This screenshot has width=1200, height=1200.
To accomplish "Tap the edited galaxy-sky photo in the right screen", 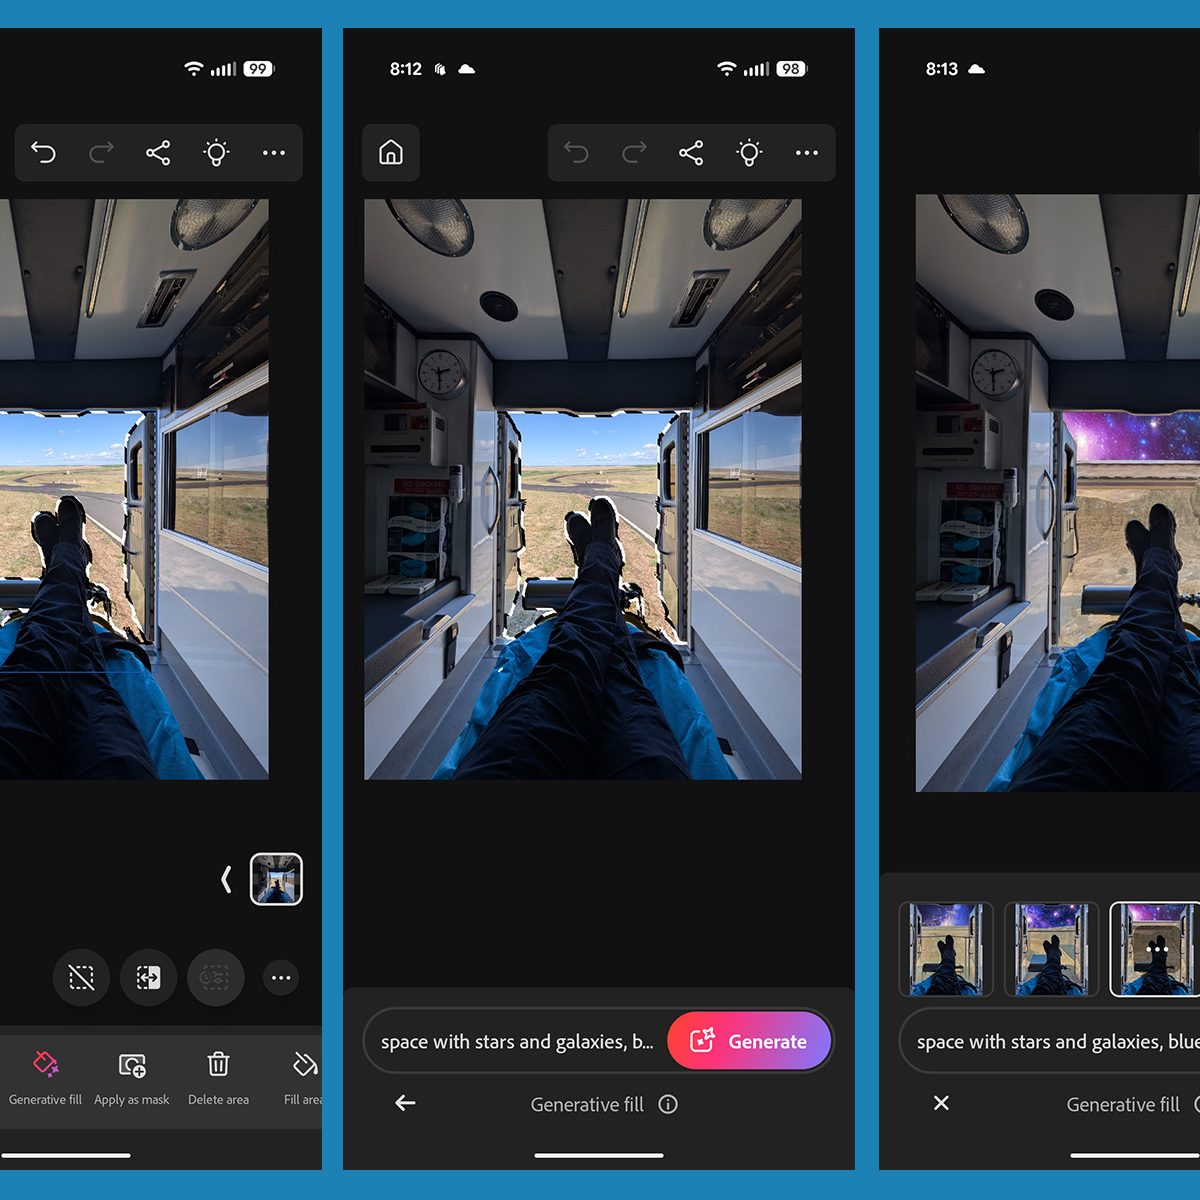I will pyautogui.click(x=1058, y=493).
